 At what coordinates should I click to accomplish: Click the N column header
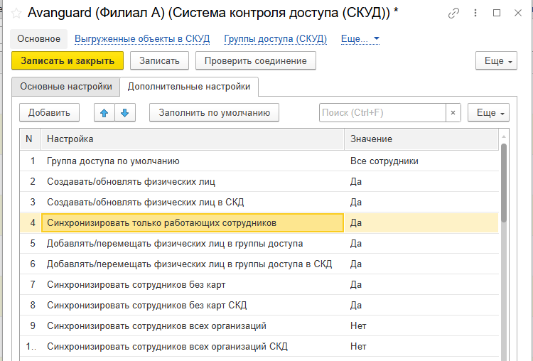point(30,139)
